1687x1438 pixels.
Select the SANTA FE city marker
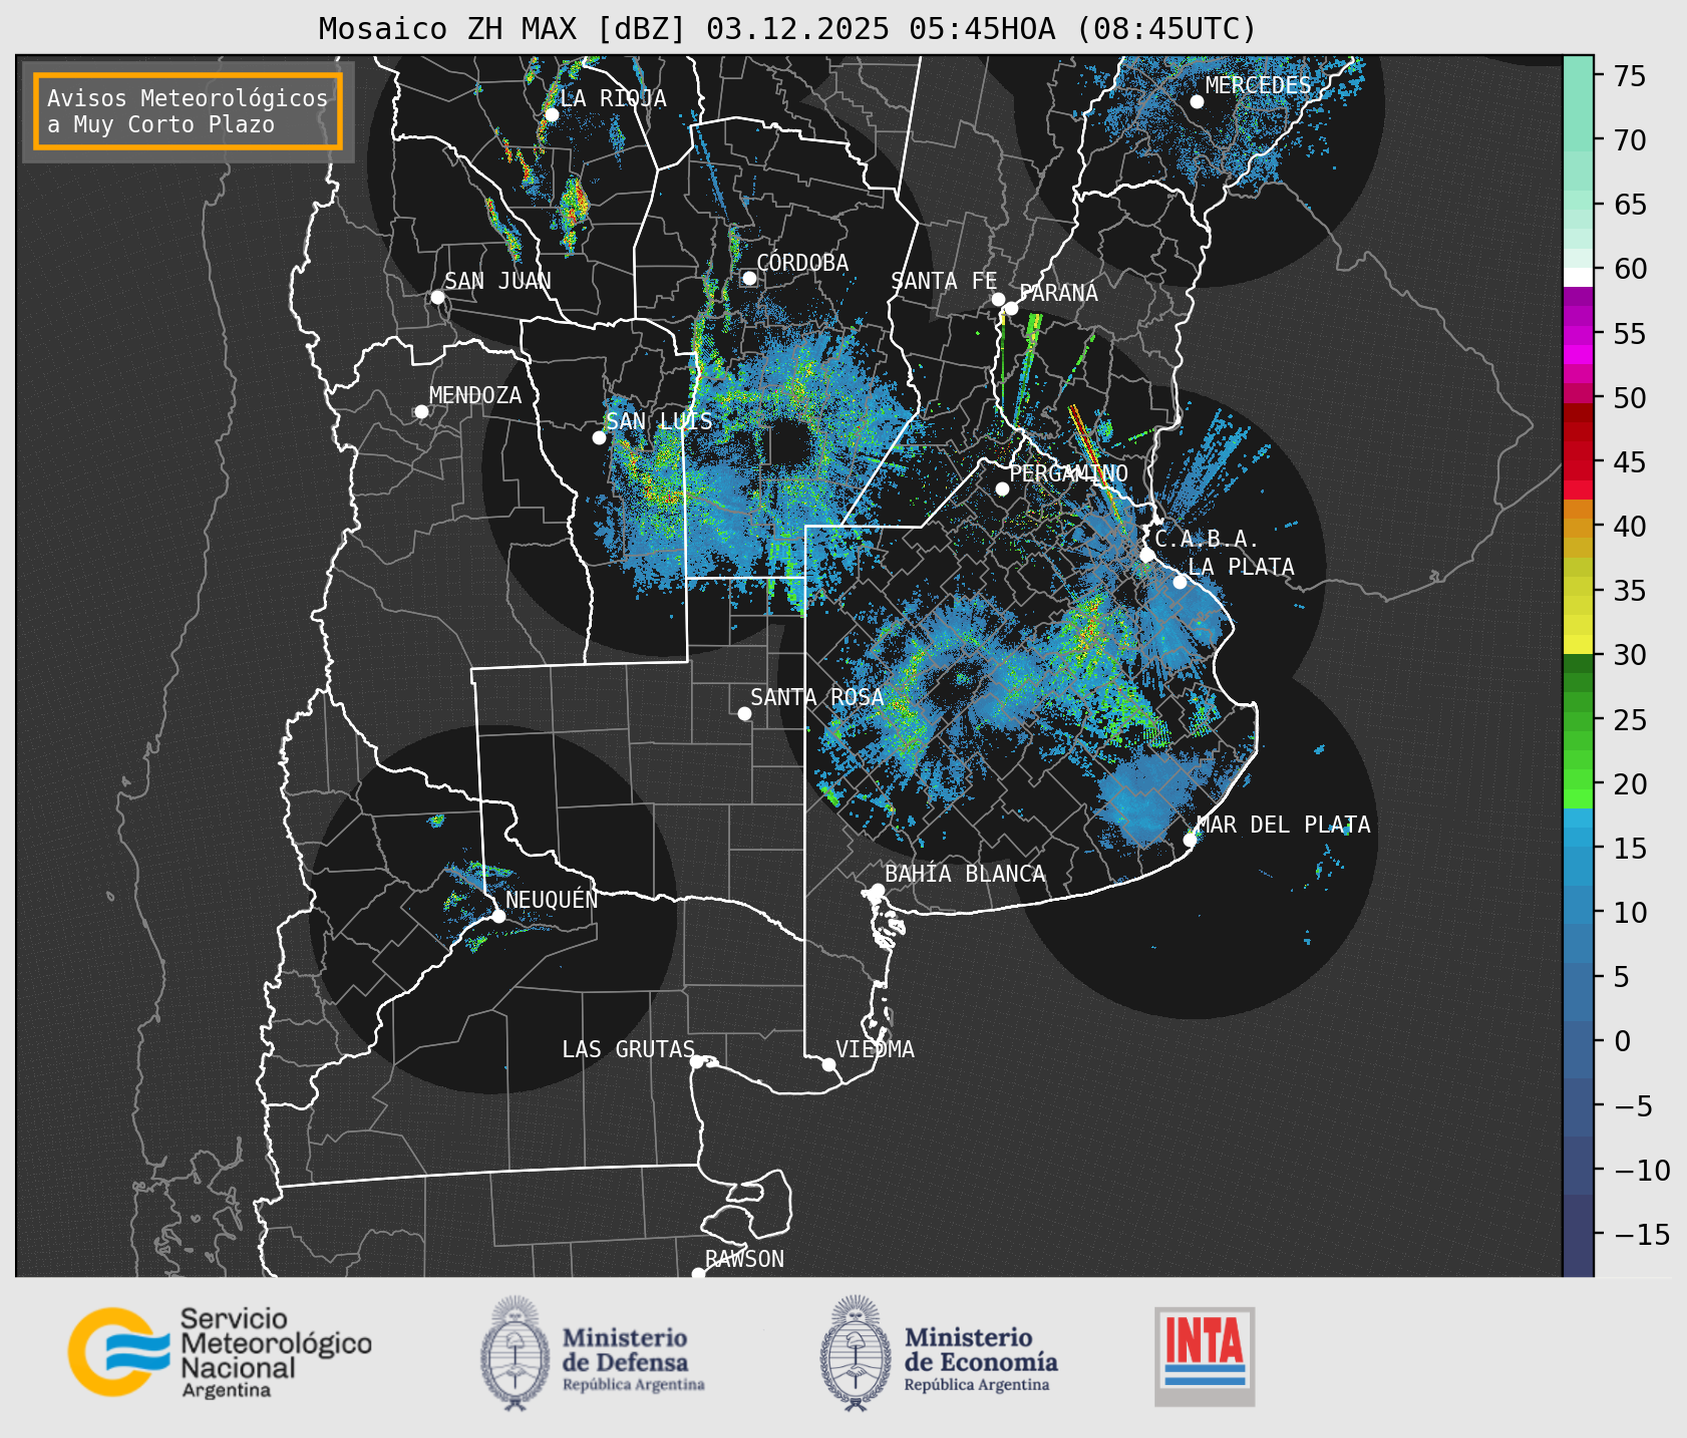[998, 299]
